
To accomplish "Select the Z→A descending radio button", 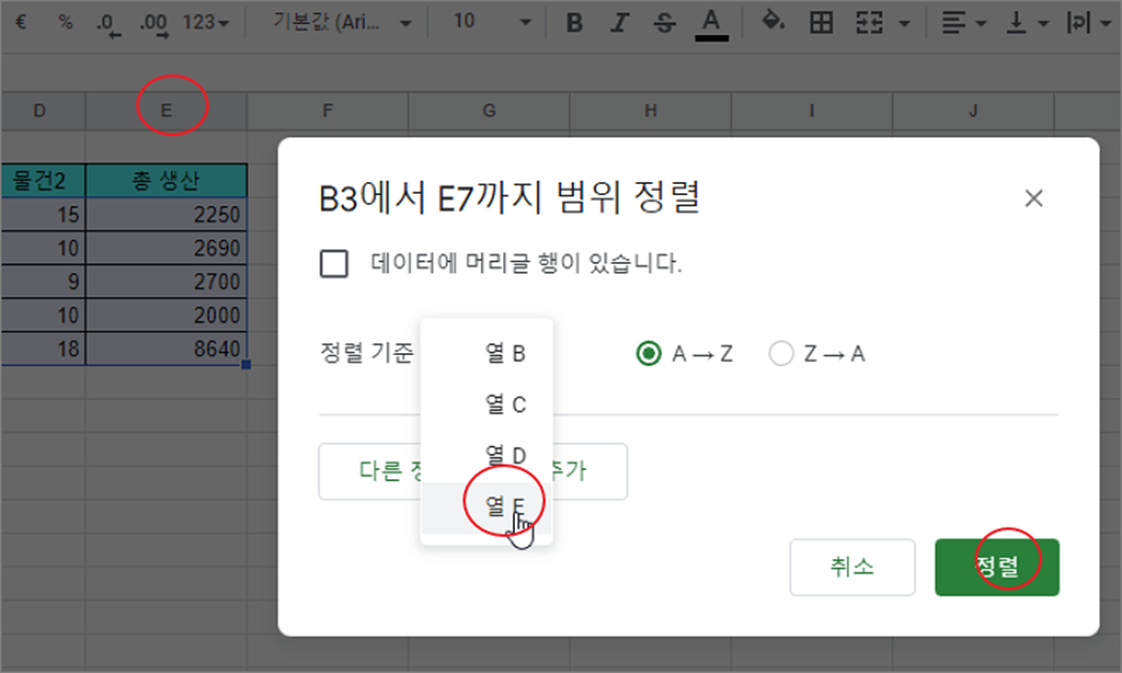I will [781, 353].
